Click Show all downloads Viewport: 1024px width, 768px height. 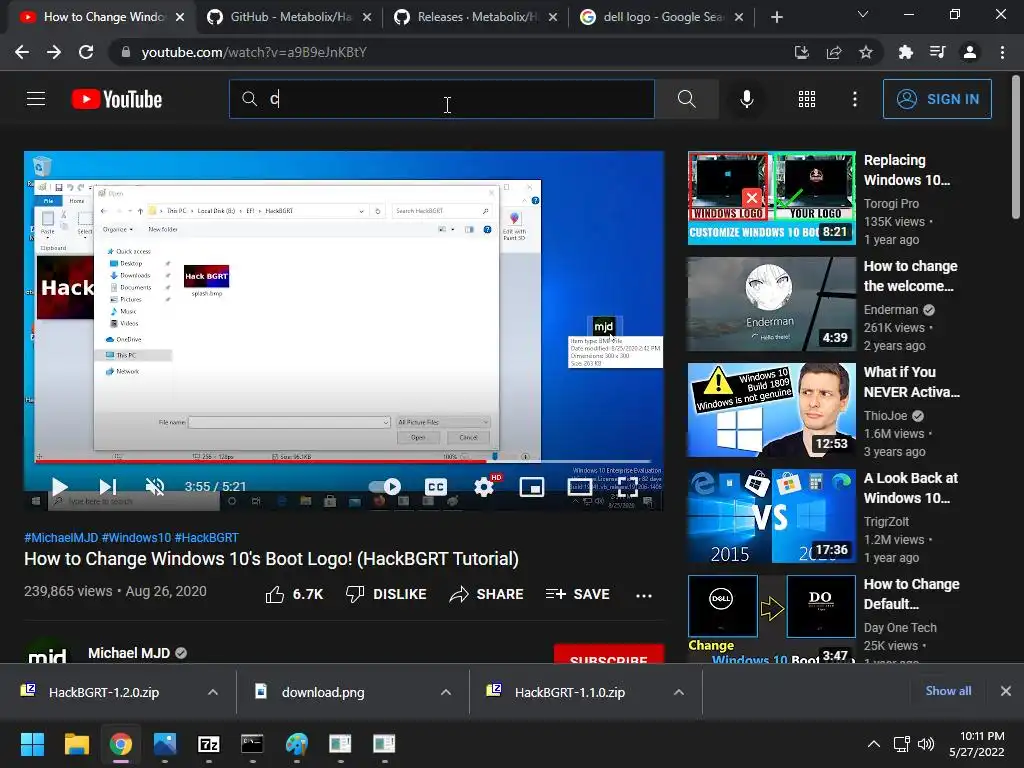(x=948, y=691)
